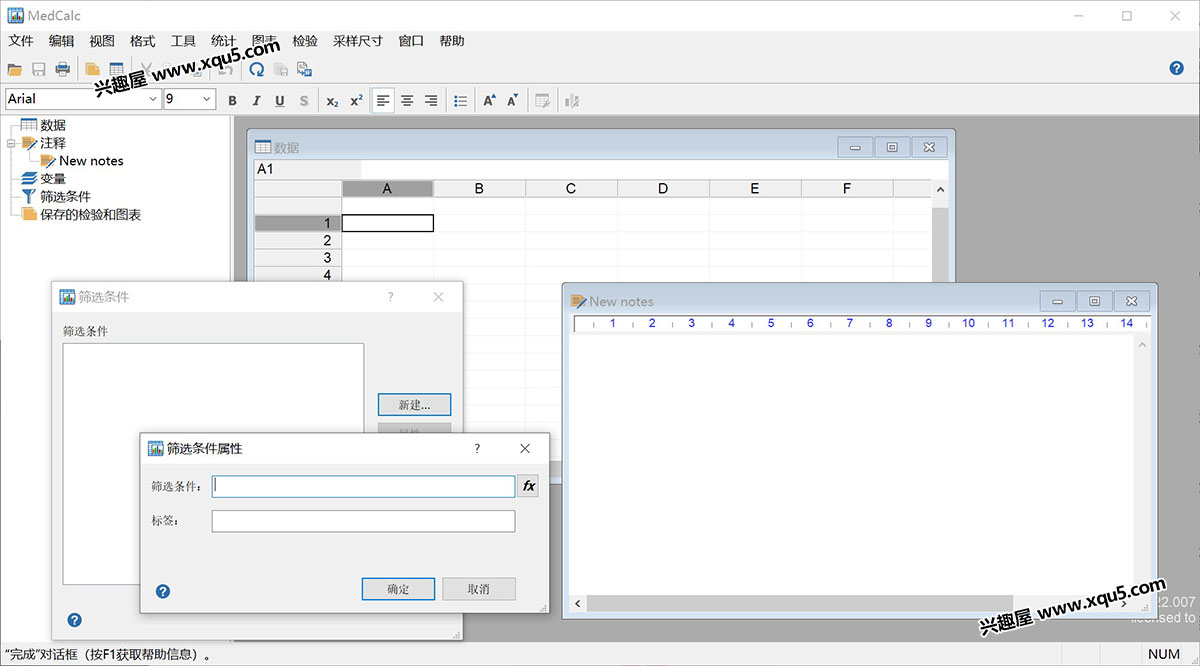Open the spreadsheet grid toolbar icon

116,69
